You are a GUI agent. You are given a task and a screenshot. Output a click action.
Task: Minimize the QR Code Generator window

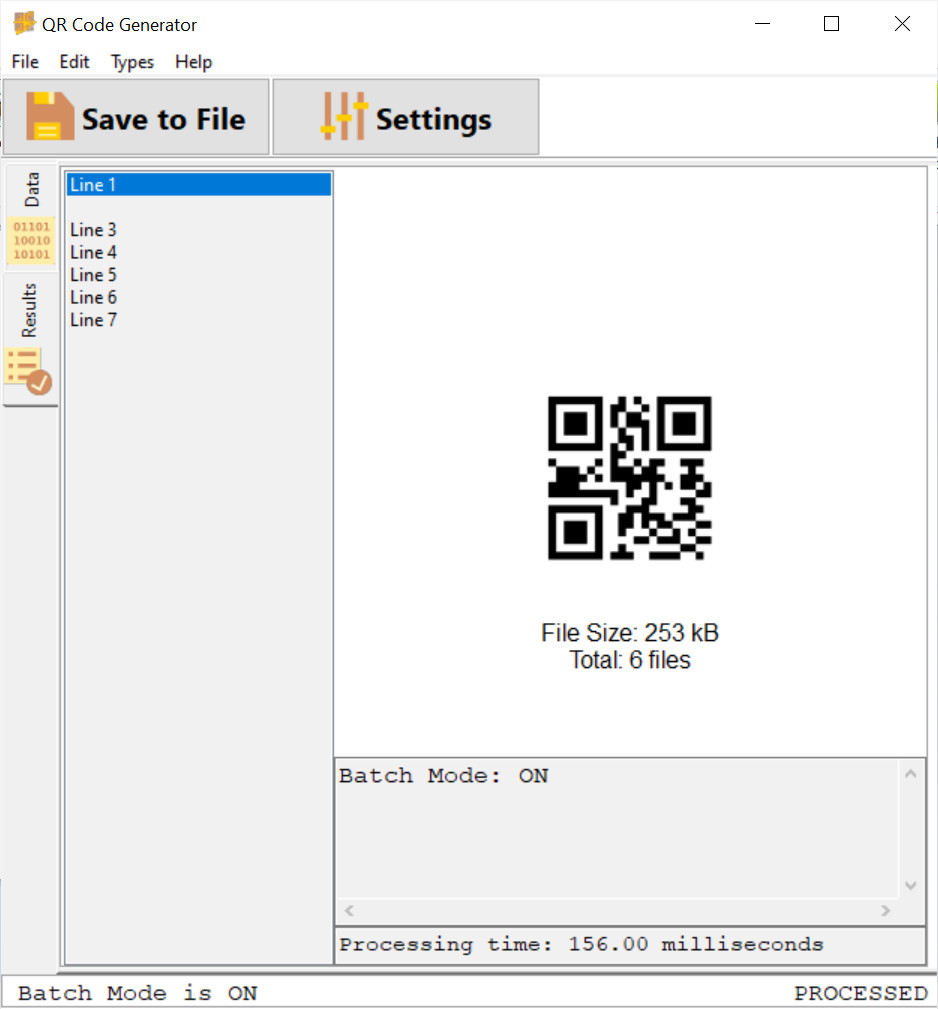(762, 24)
